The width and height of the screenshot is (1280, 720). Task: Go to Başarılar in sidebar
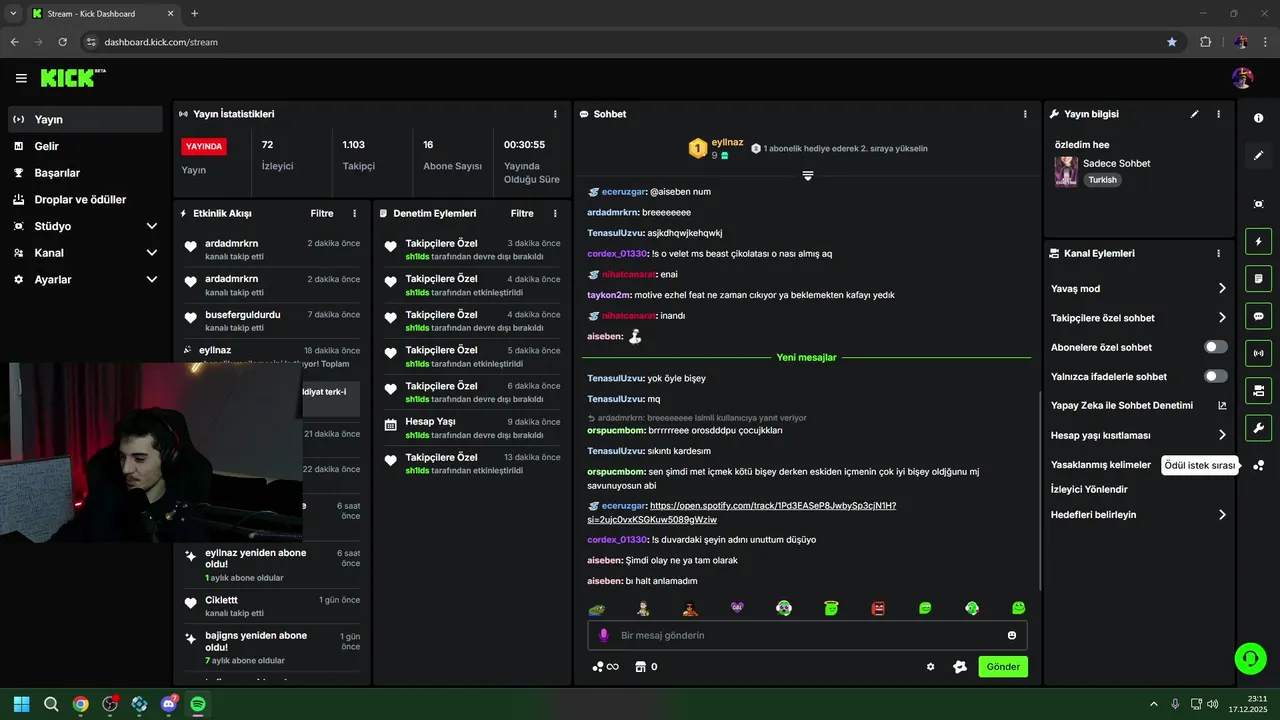[x=85, y=173]
